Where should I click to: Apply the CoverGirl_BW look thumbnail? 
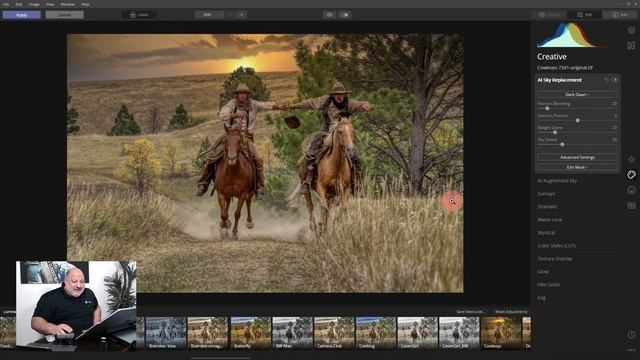tap(459, 333)
